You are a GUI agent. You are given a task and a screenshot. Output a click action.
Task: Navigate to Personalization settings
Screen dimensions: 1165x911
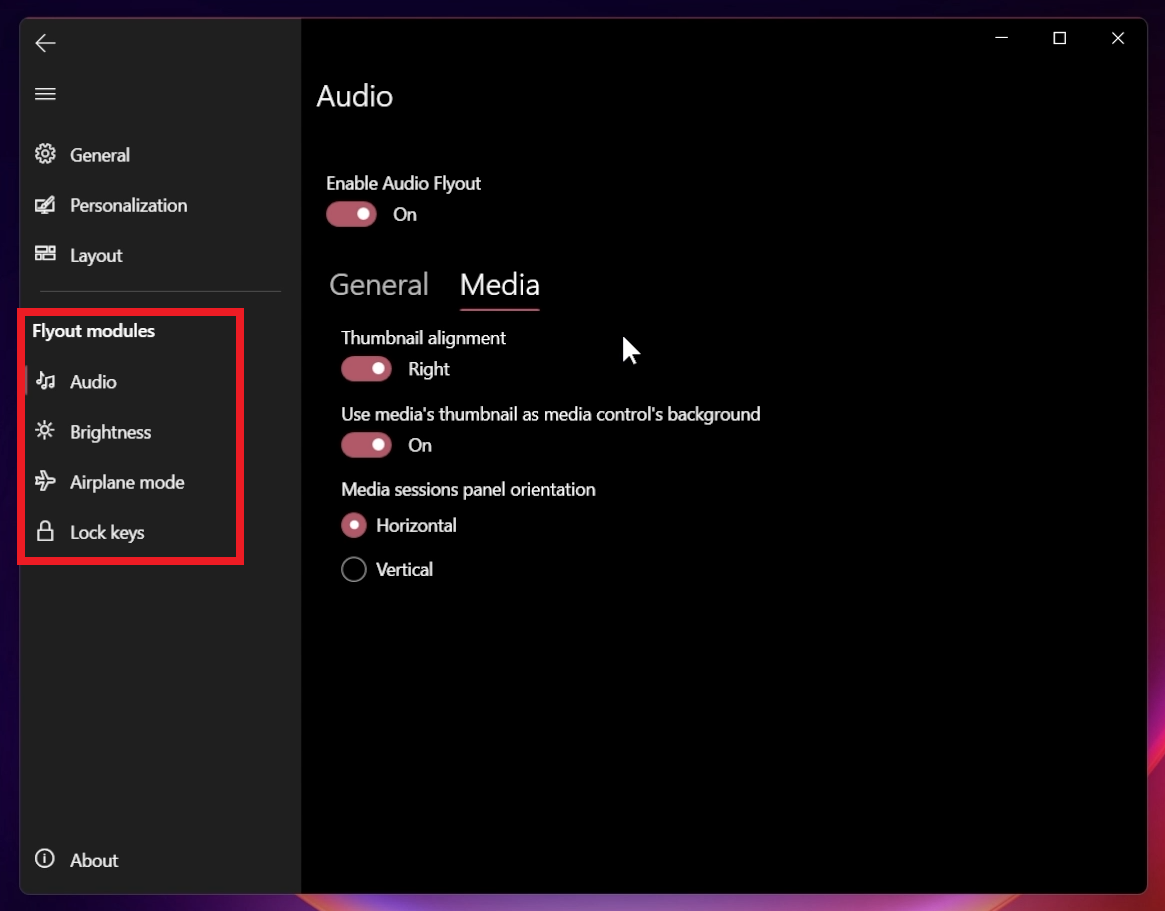(128, 205)
